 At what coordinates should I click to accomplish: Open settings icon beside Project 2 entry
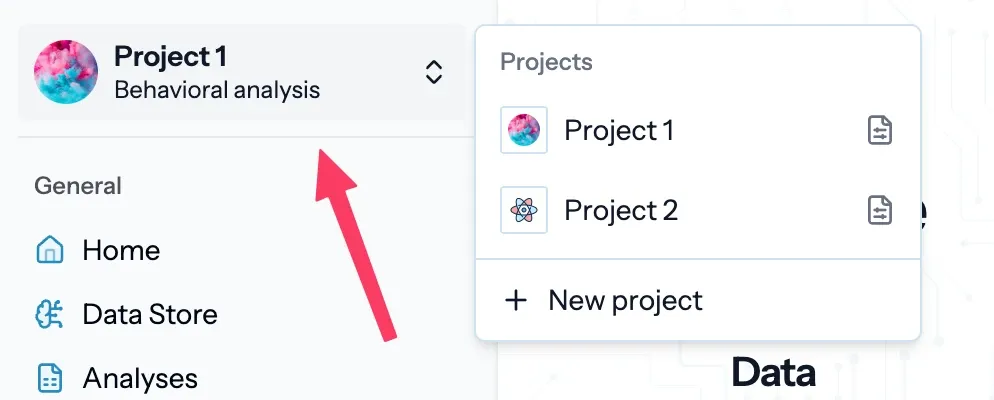[x=879, y=210]
